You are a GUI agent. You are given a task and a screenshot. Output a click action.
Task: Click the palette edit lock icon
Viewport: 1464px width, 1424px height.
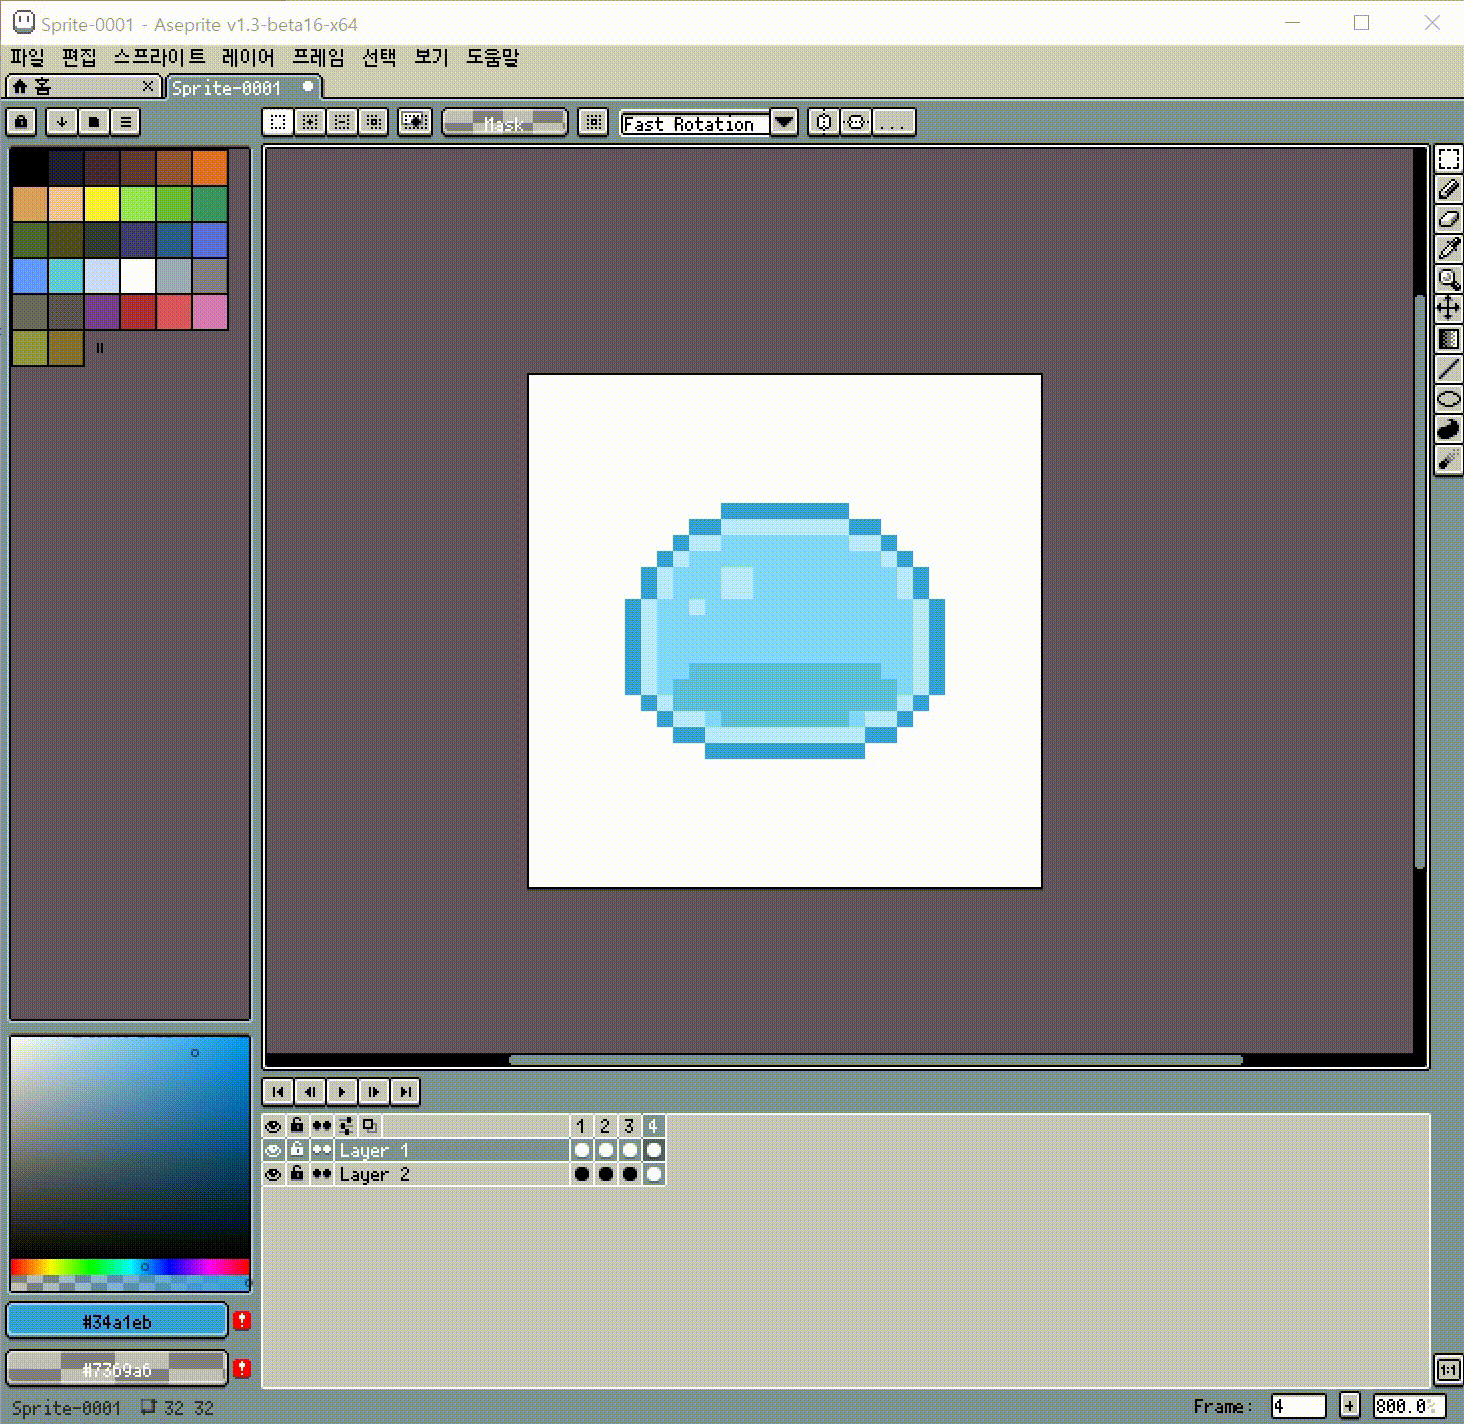pos(22,122)
